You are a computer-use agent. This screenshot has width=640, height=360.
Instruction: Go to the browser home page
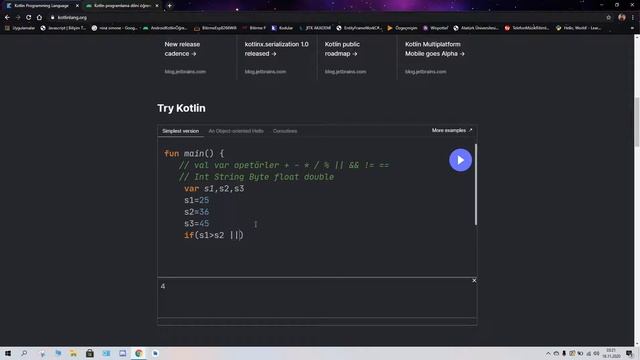click(39, 18)
